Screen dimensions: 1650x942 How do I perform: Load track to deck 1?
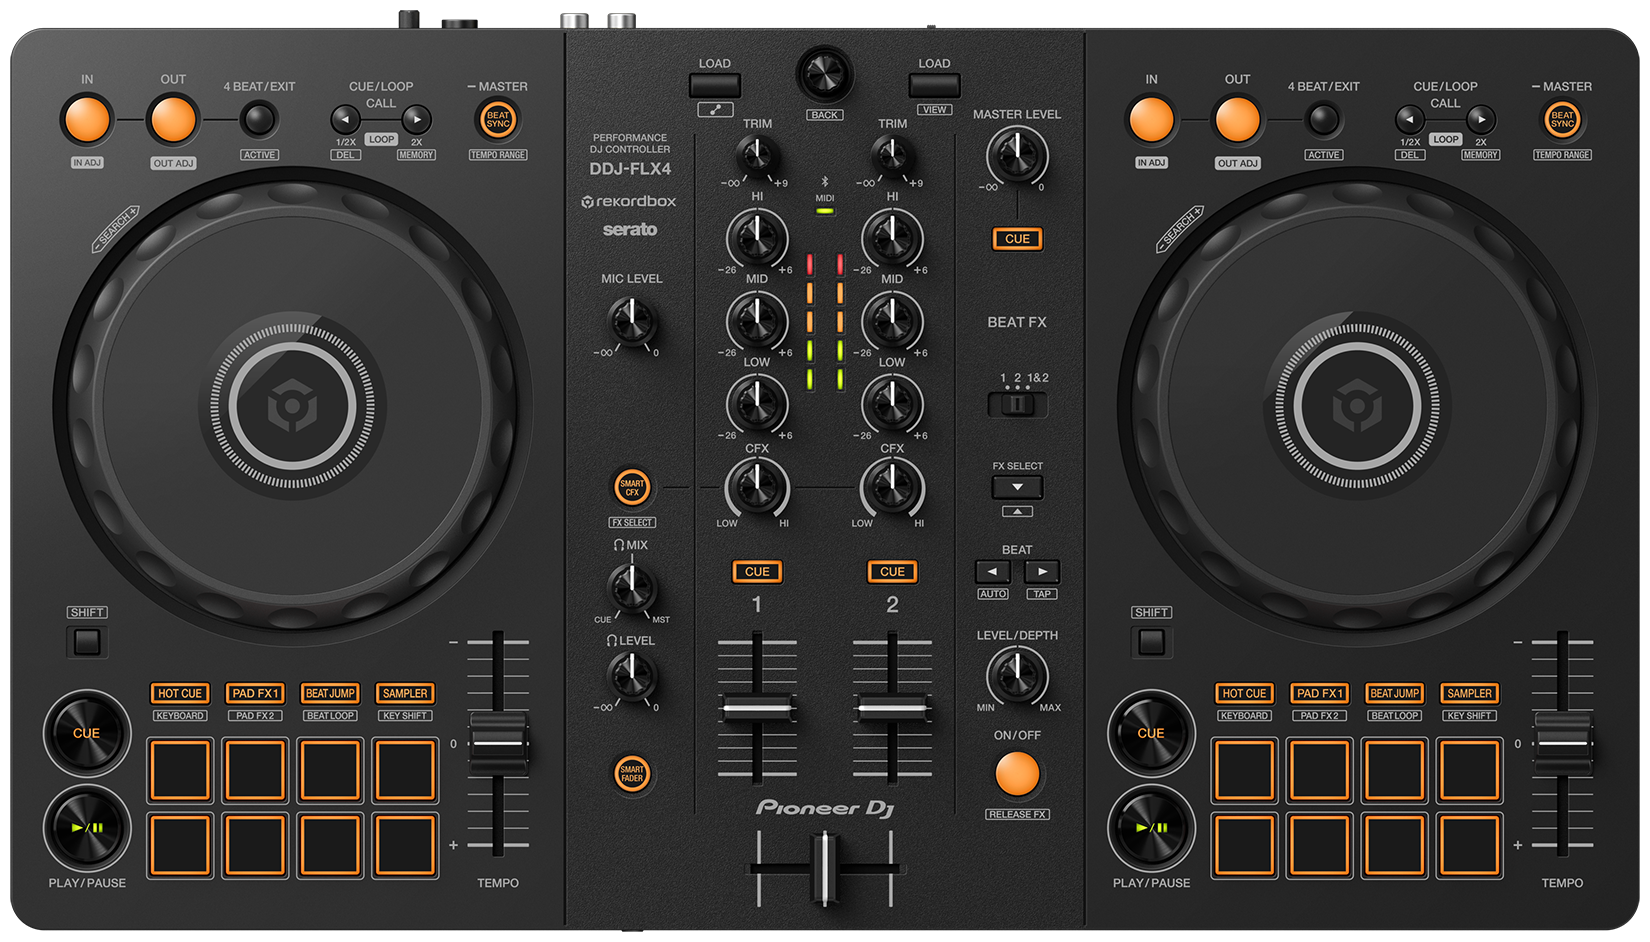[715, 85]
